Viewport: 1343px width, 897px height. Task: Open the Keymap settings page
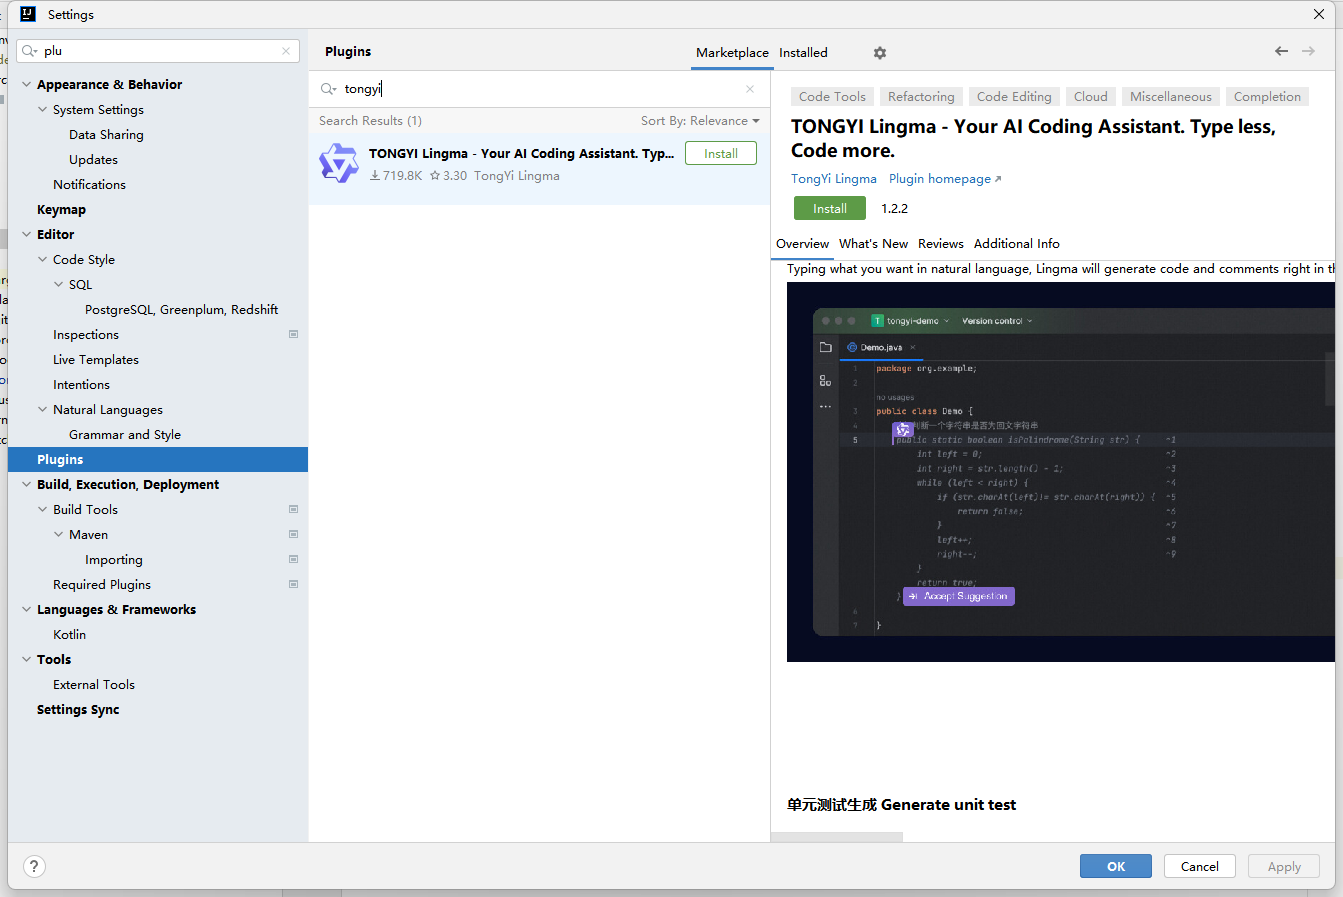coord(61,210)
